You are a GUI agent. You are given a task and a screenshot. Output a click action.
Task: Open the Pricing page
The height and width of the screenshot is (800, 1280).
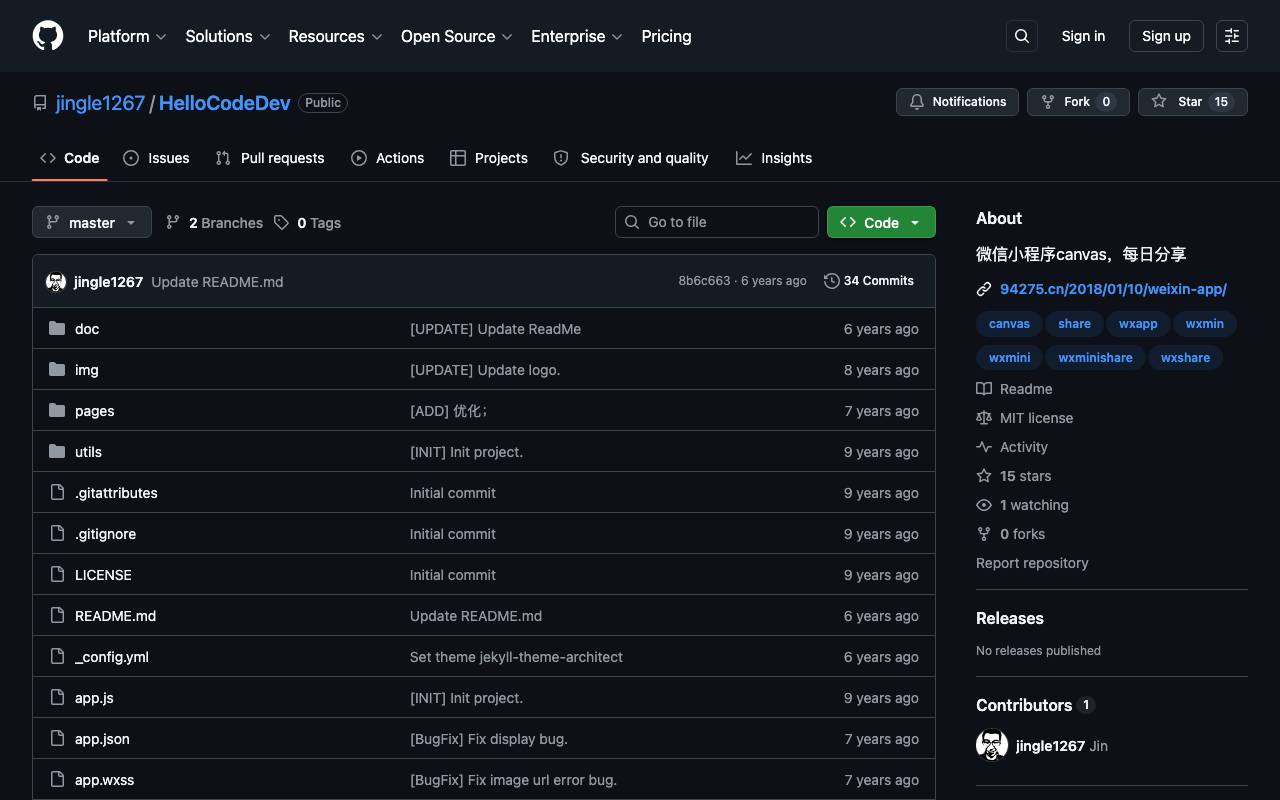[666, 36]
